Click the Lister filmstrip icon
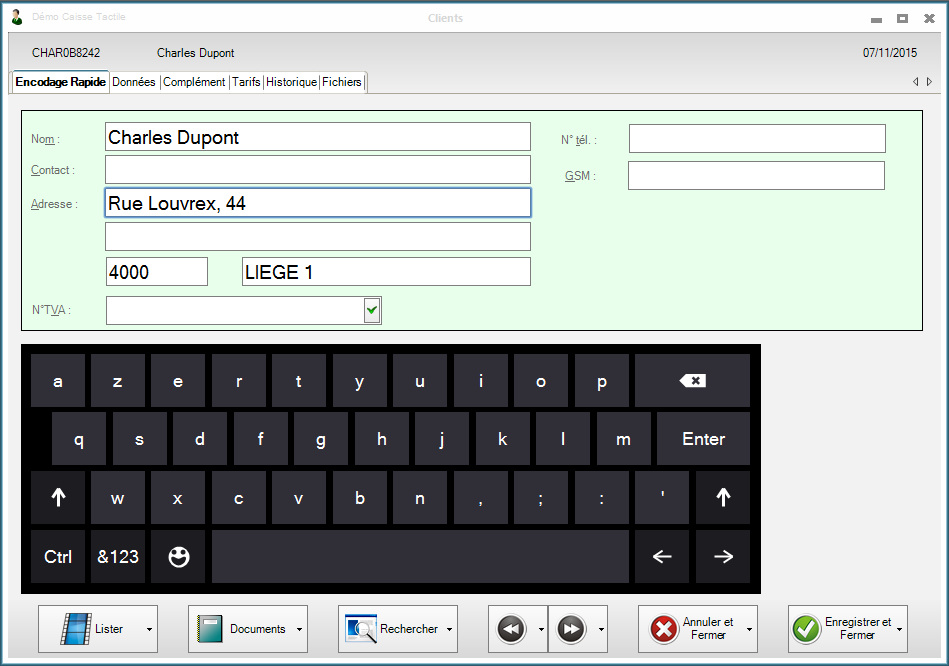The image size is (949, 666). tap(75, 629)
